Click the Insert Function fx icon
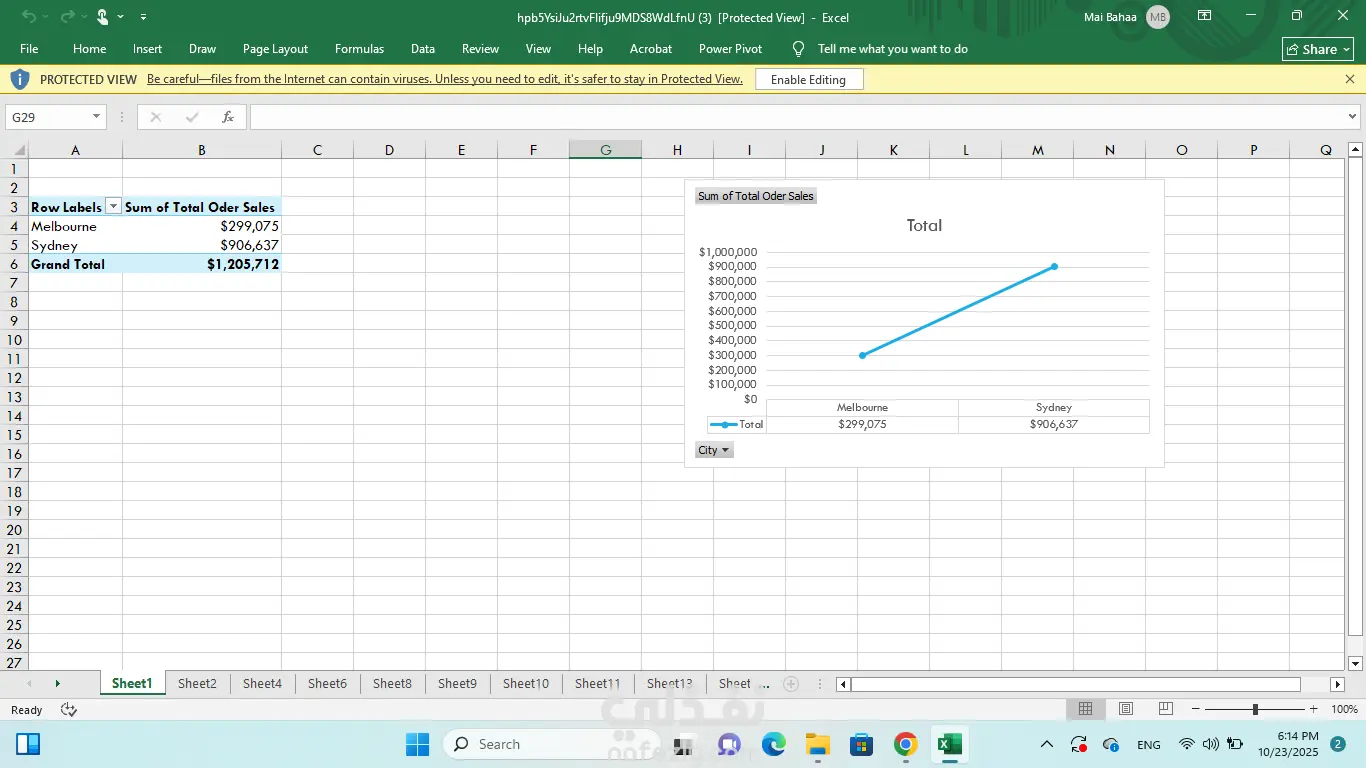The height and width of the screenshot is (768, 1366). (228, 117)
